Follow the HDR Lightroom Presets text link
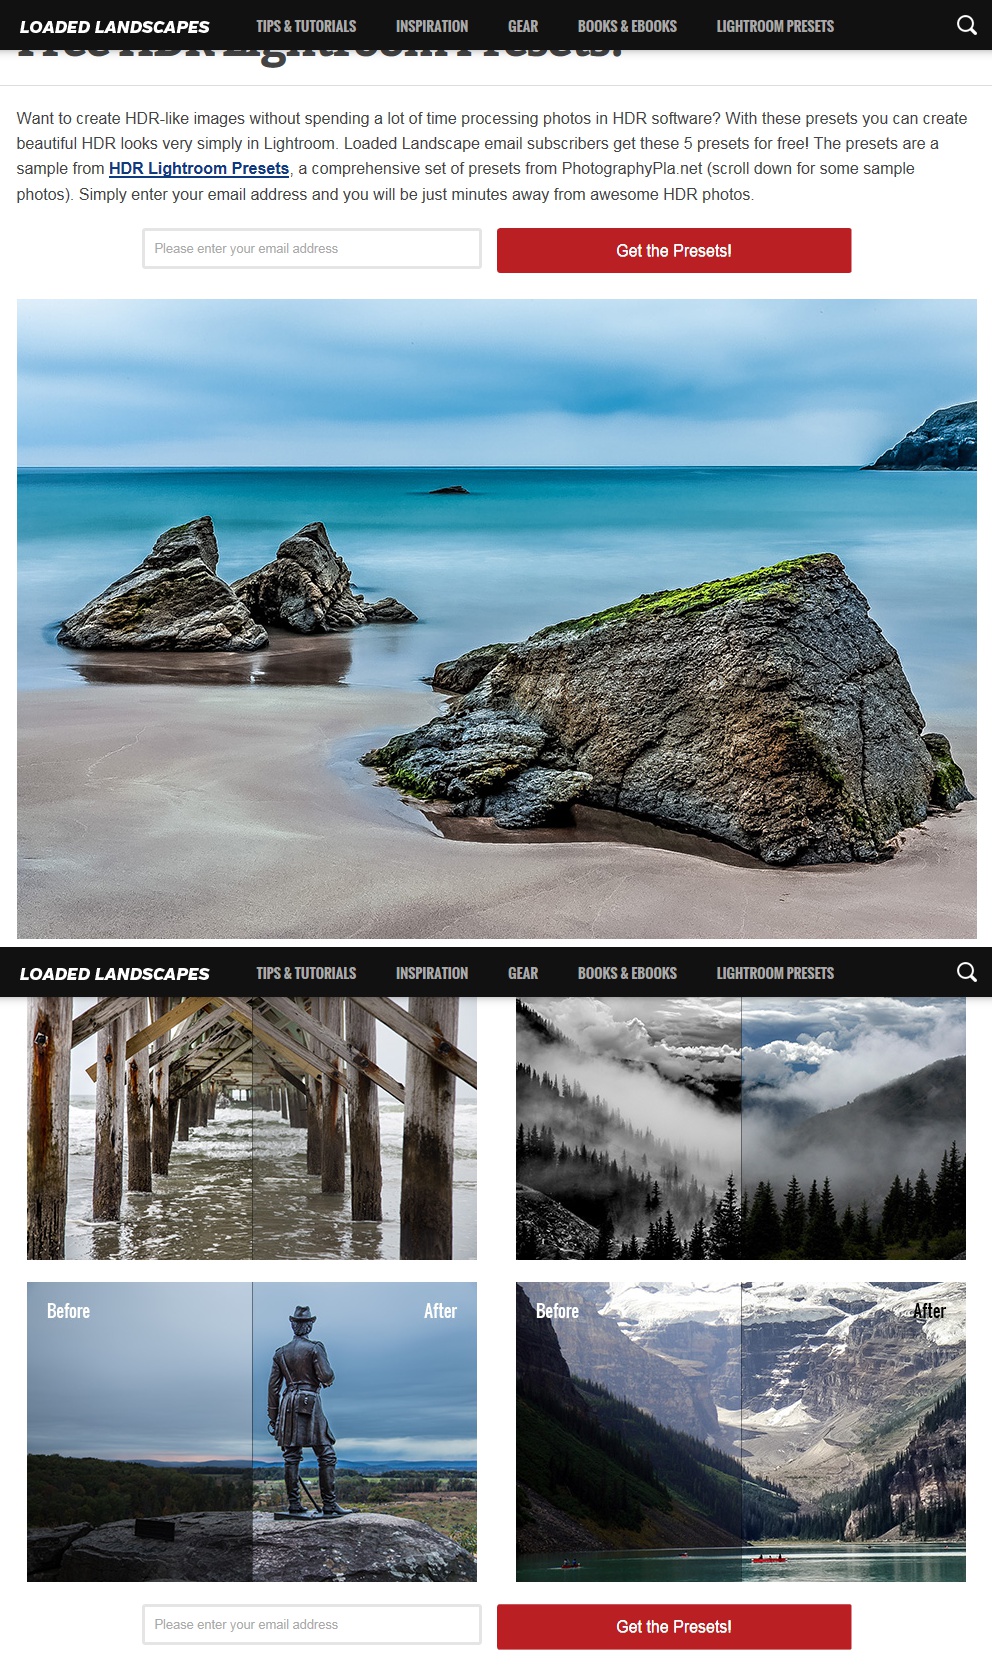The width and height of the screenshot is (992, 1677). (x=199, y=169)
